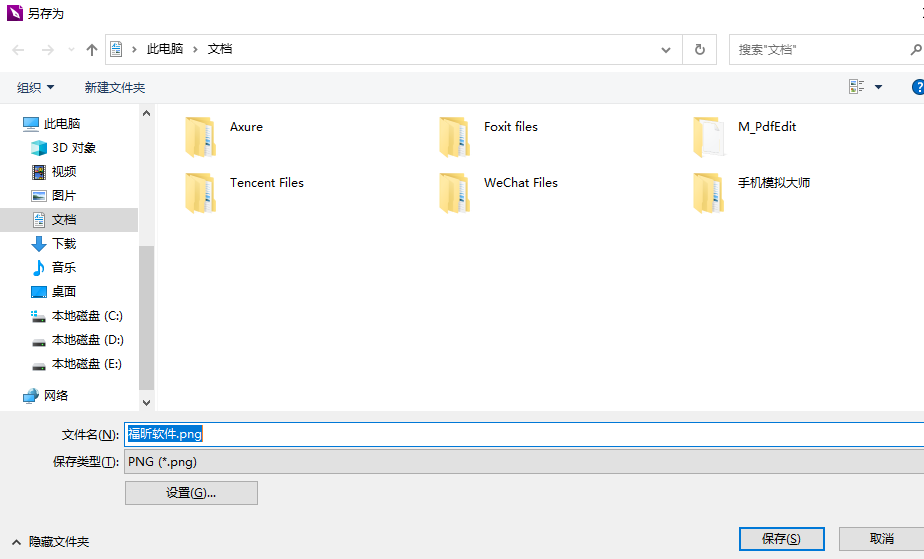Viewport: 924px width, 559px height.
Task: Select 3D 对象 in navigation pane
Action: 73,148
